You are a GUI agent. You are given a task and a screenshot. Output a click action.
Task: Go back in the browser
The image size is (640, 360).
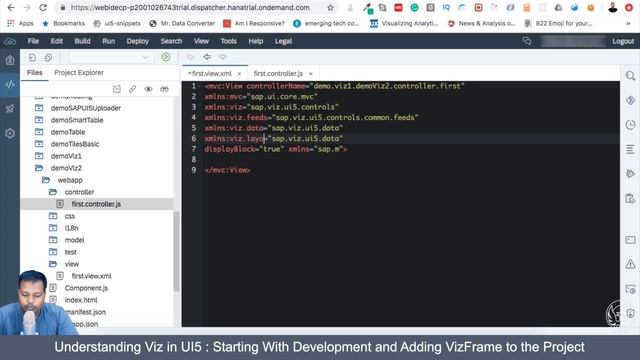point(11,8)
